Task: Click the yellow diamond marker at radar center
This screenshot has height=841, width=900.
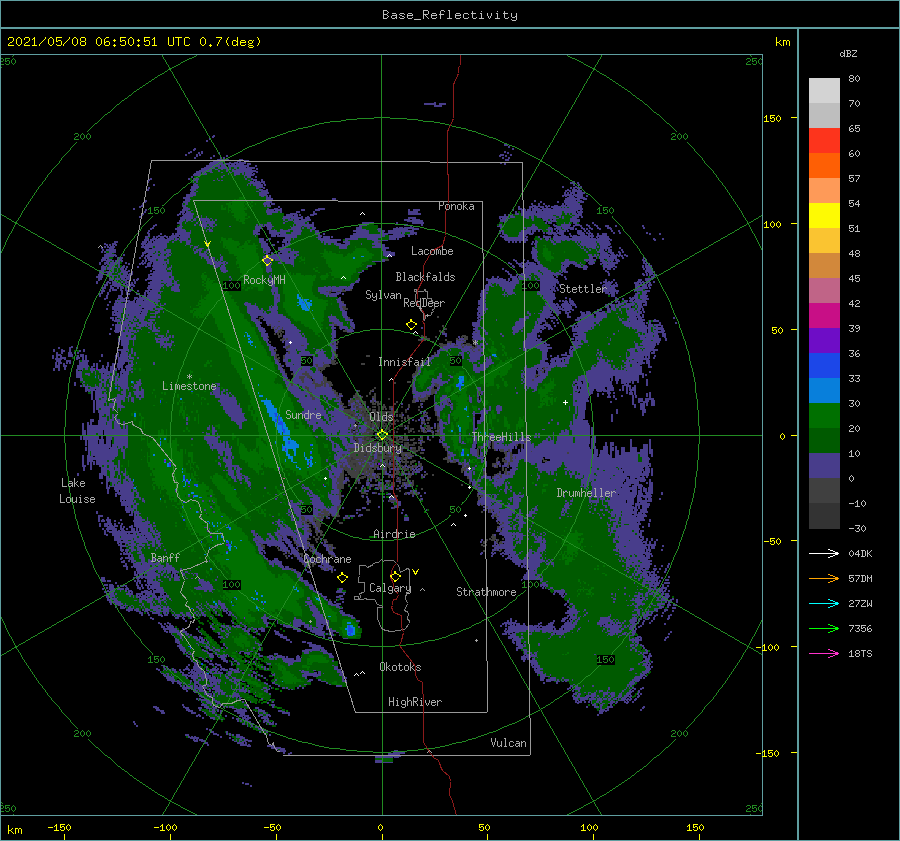Action: click(382, 435)
